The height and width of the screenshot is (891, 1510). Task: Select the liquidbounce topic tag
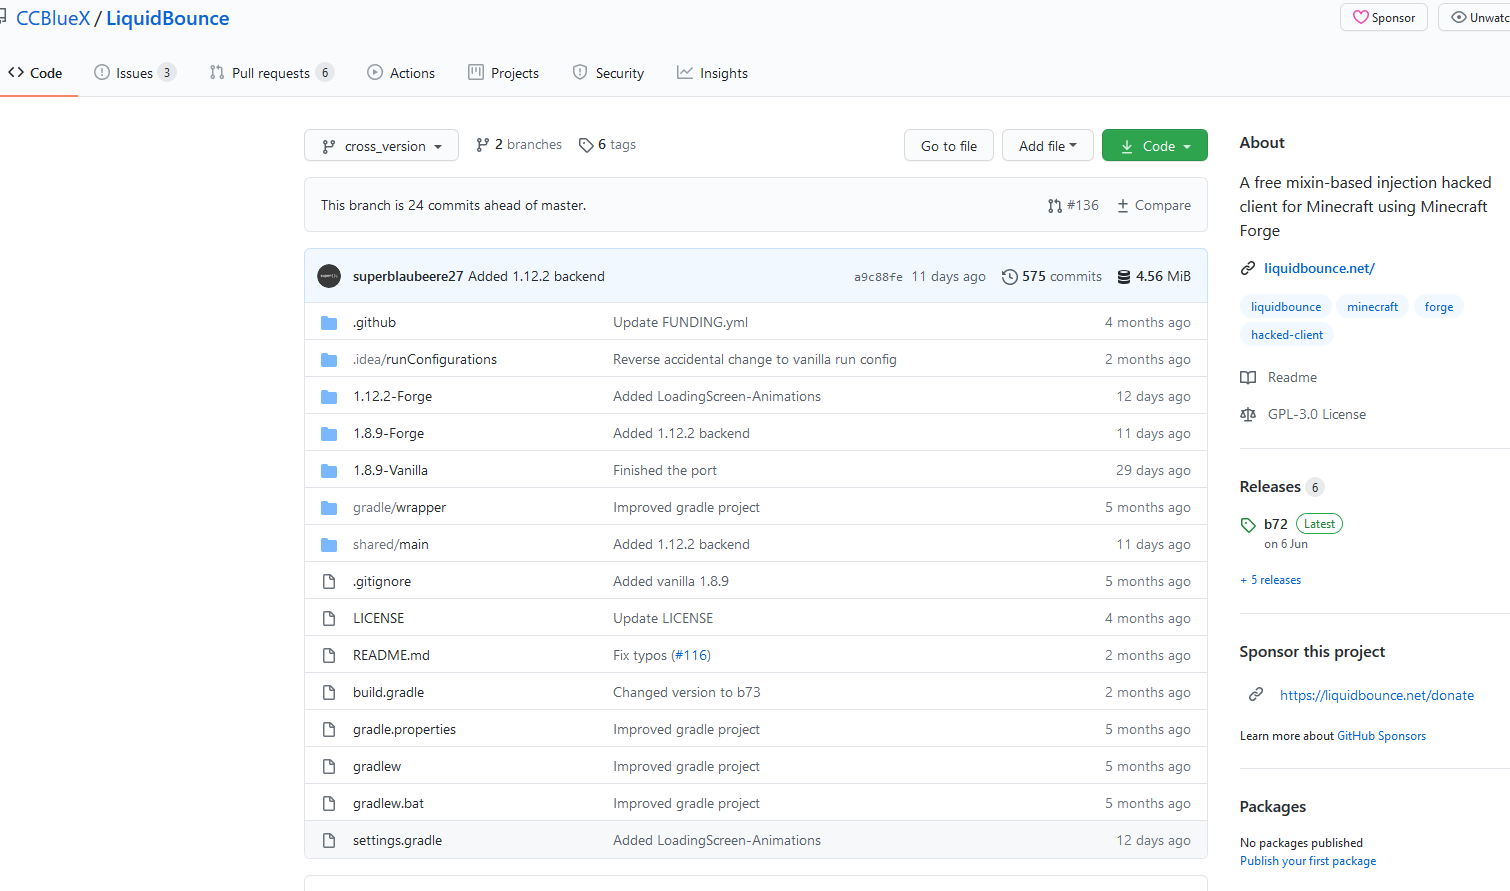pos(1286,307)
